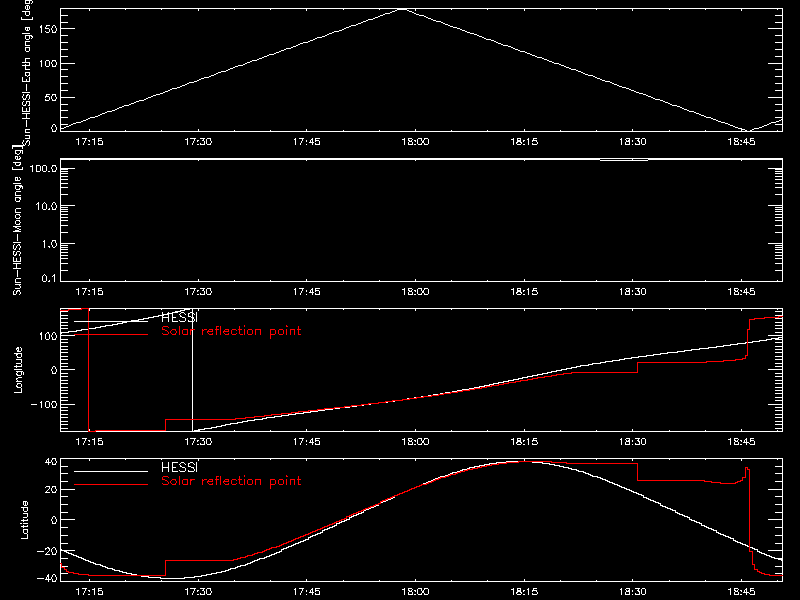Image resolution: width=800 pixels, height=600 pixels.
Task: Click the 40 tick on Latitude plot
Action: (x=51, y=462)
